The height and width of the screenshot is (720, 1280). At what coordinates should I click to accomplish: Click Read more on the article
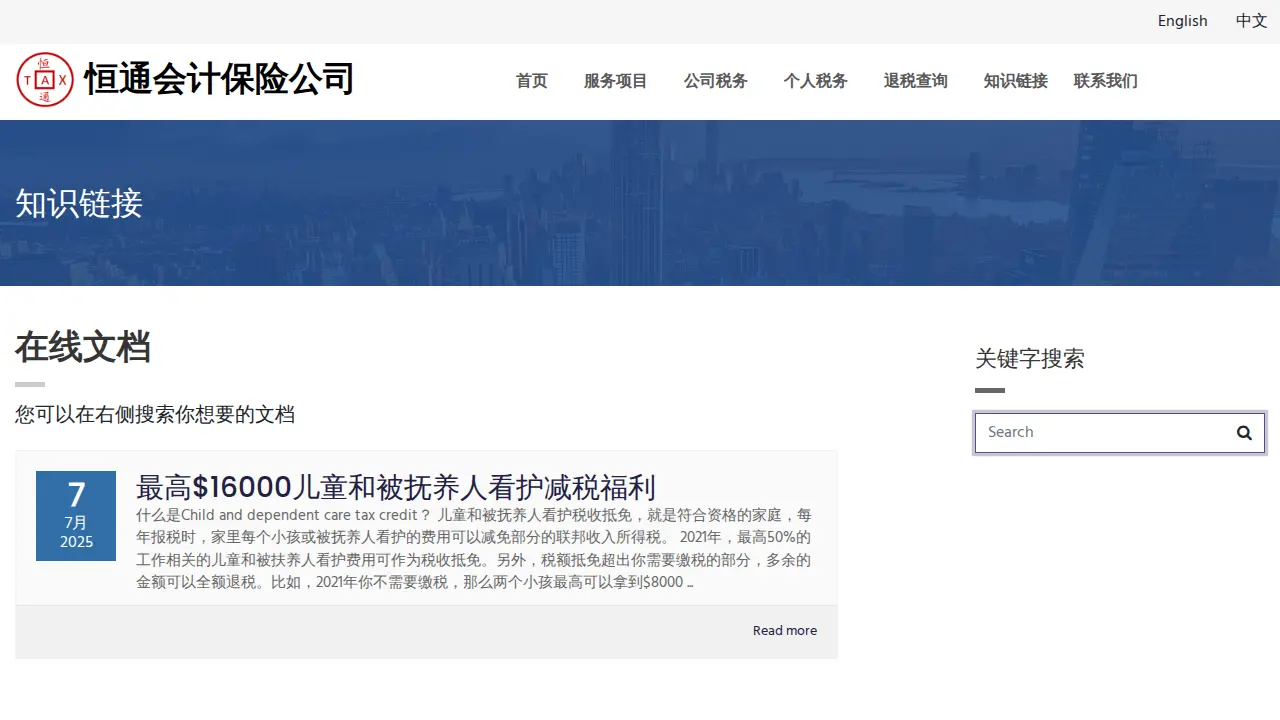(785, 631)
